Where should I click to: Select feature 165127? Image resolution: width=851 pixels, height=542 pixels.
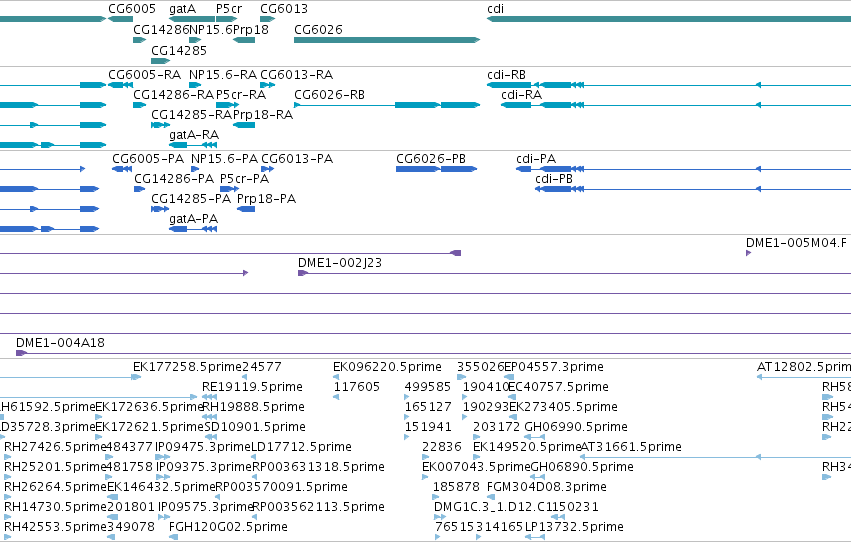(428, 407)
